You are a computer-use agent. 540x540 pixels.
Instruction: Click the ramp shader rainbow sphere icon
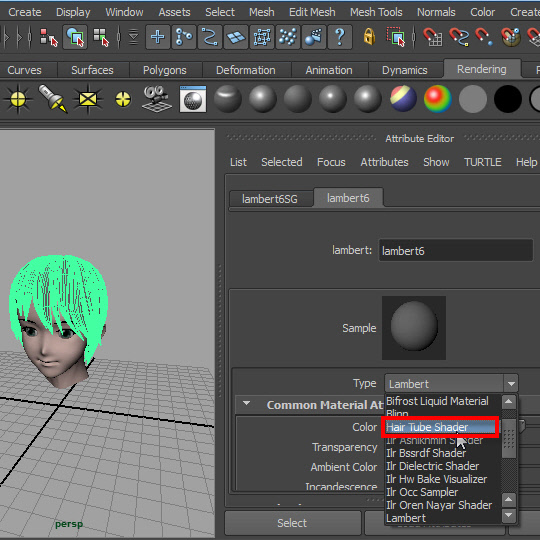(x=438, y=99)
